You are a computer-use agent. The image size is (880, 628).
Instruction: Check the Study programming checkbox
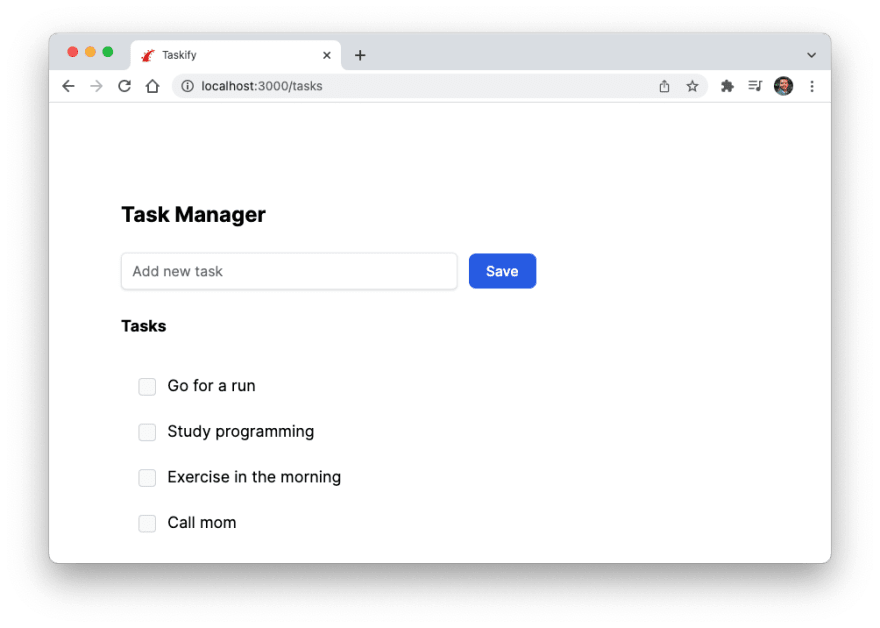[x=147, y=432]
